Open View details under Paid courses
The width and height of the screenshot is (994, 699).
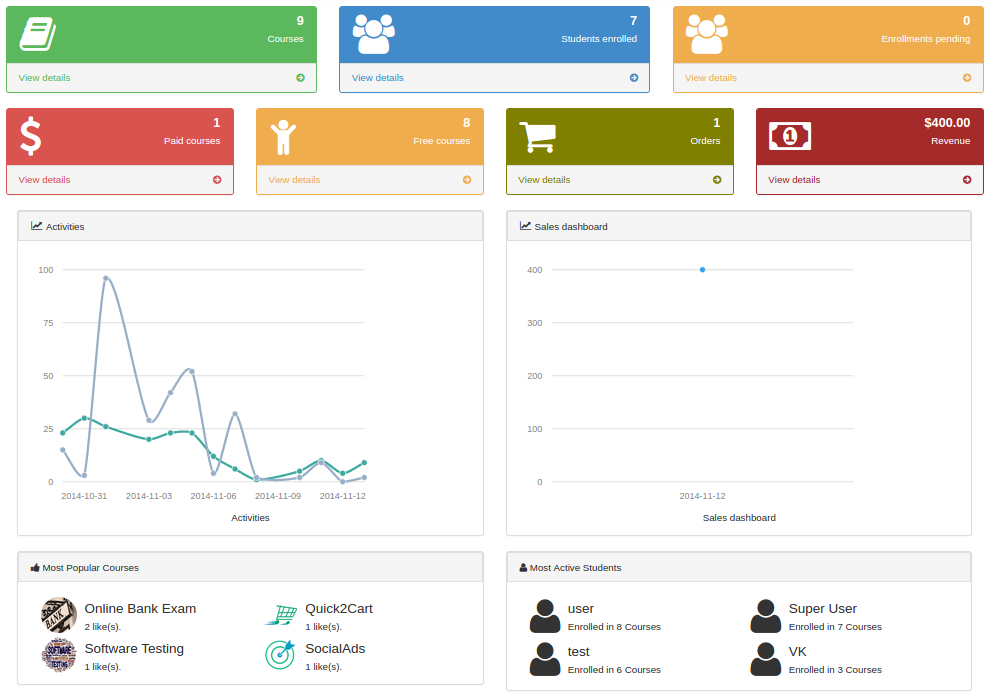45,180
